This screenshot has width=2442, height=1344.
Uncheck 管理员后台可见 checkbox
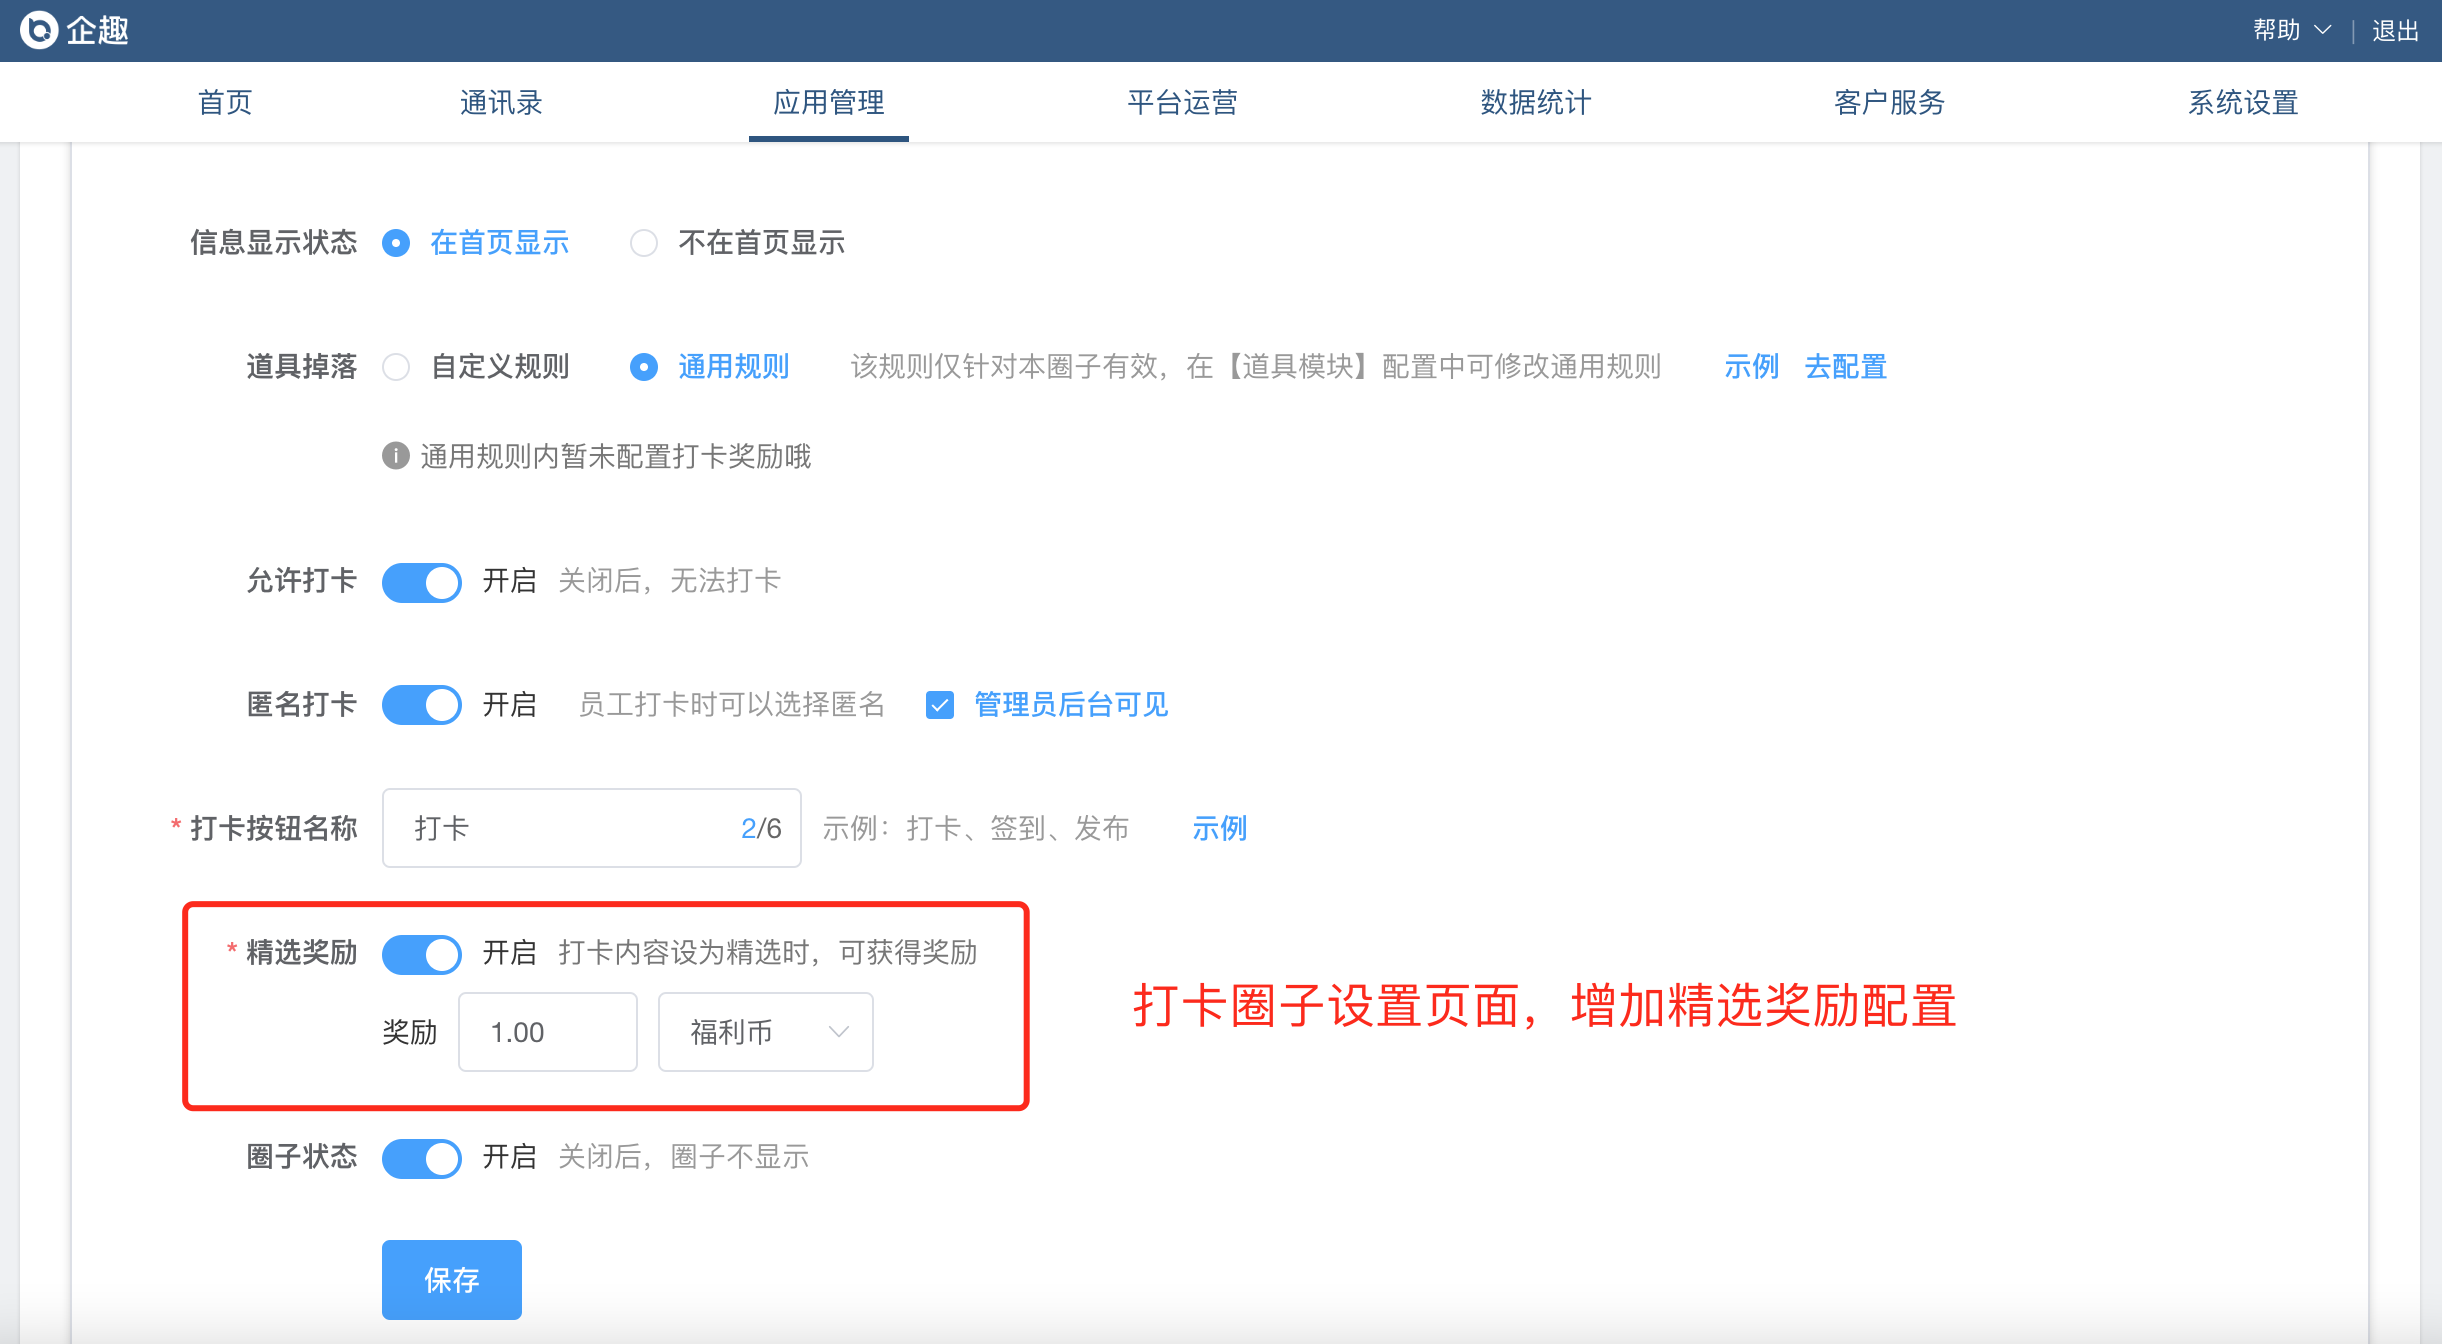click(940, 705)
